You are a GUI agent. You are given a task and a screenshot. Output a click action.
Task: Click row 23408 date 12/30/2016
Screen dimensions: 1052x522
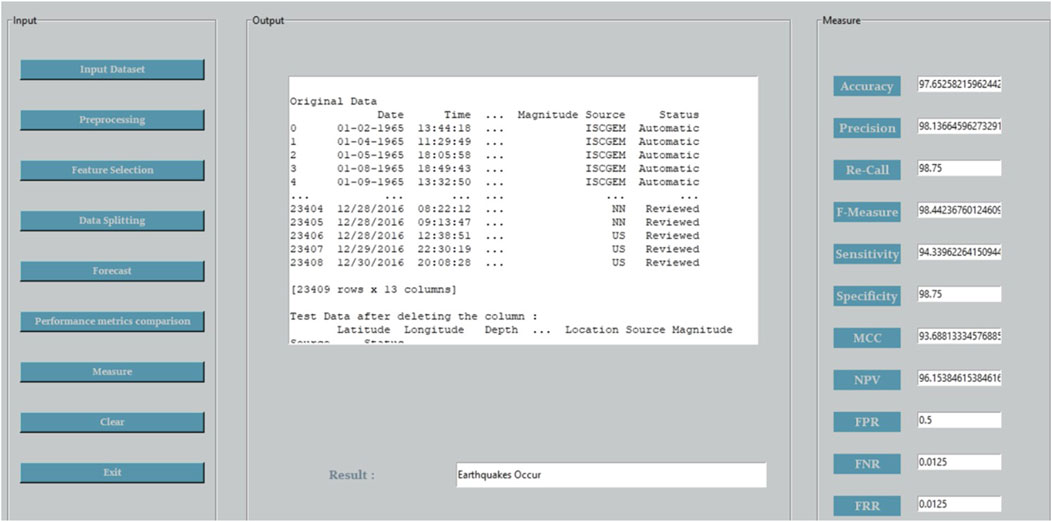tap(370, 263)
